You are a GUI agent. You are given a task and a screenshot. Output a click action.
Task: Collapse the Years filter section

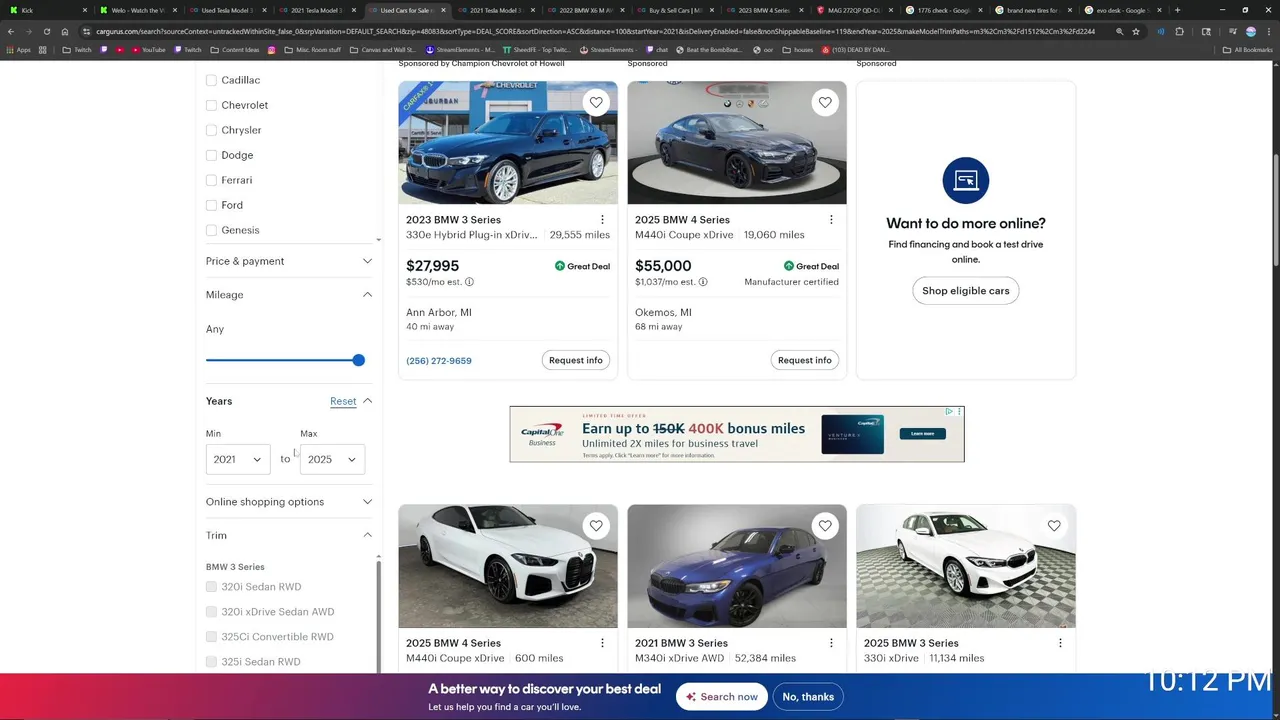tap(367, 401)
